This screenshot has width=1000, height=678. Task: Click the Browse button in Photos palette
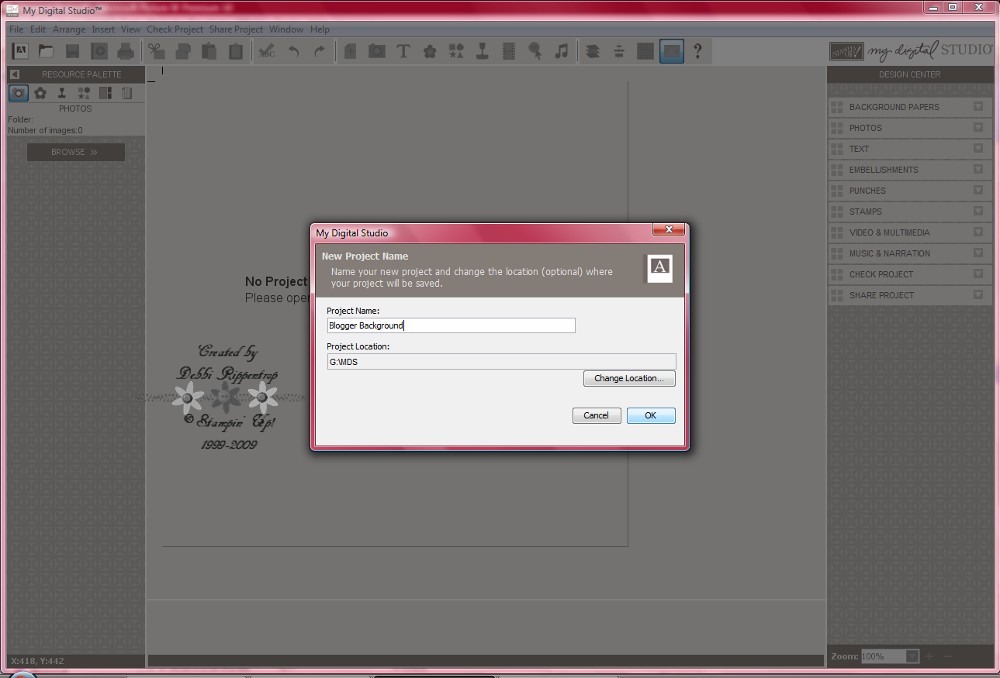tap(75, 152)
